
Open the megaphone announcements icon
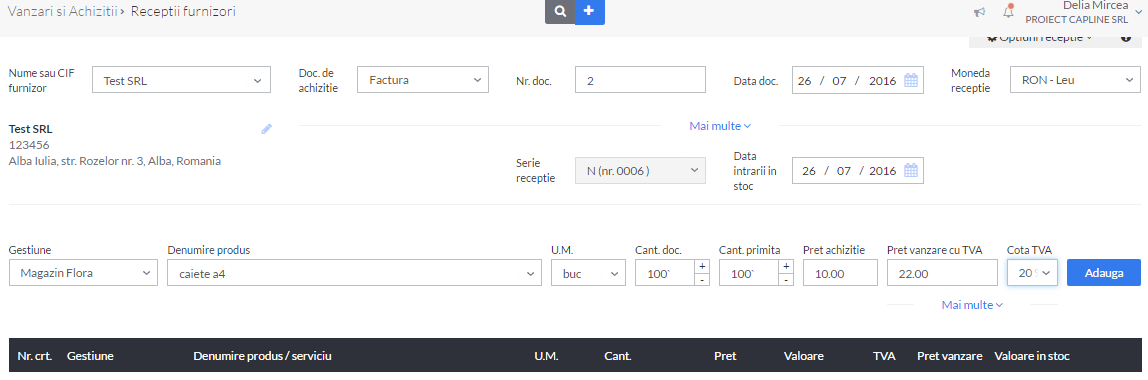click(x=980, y=12)
